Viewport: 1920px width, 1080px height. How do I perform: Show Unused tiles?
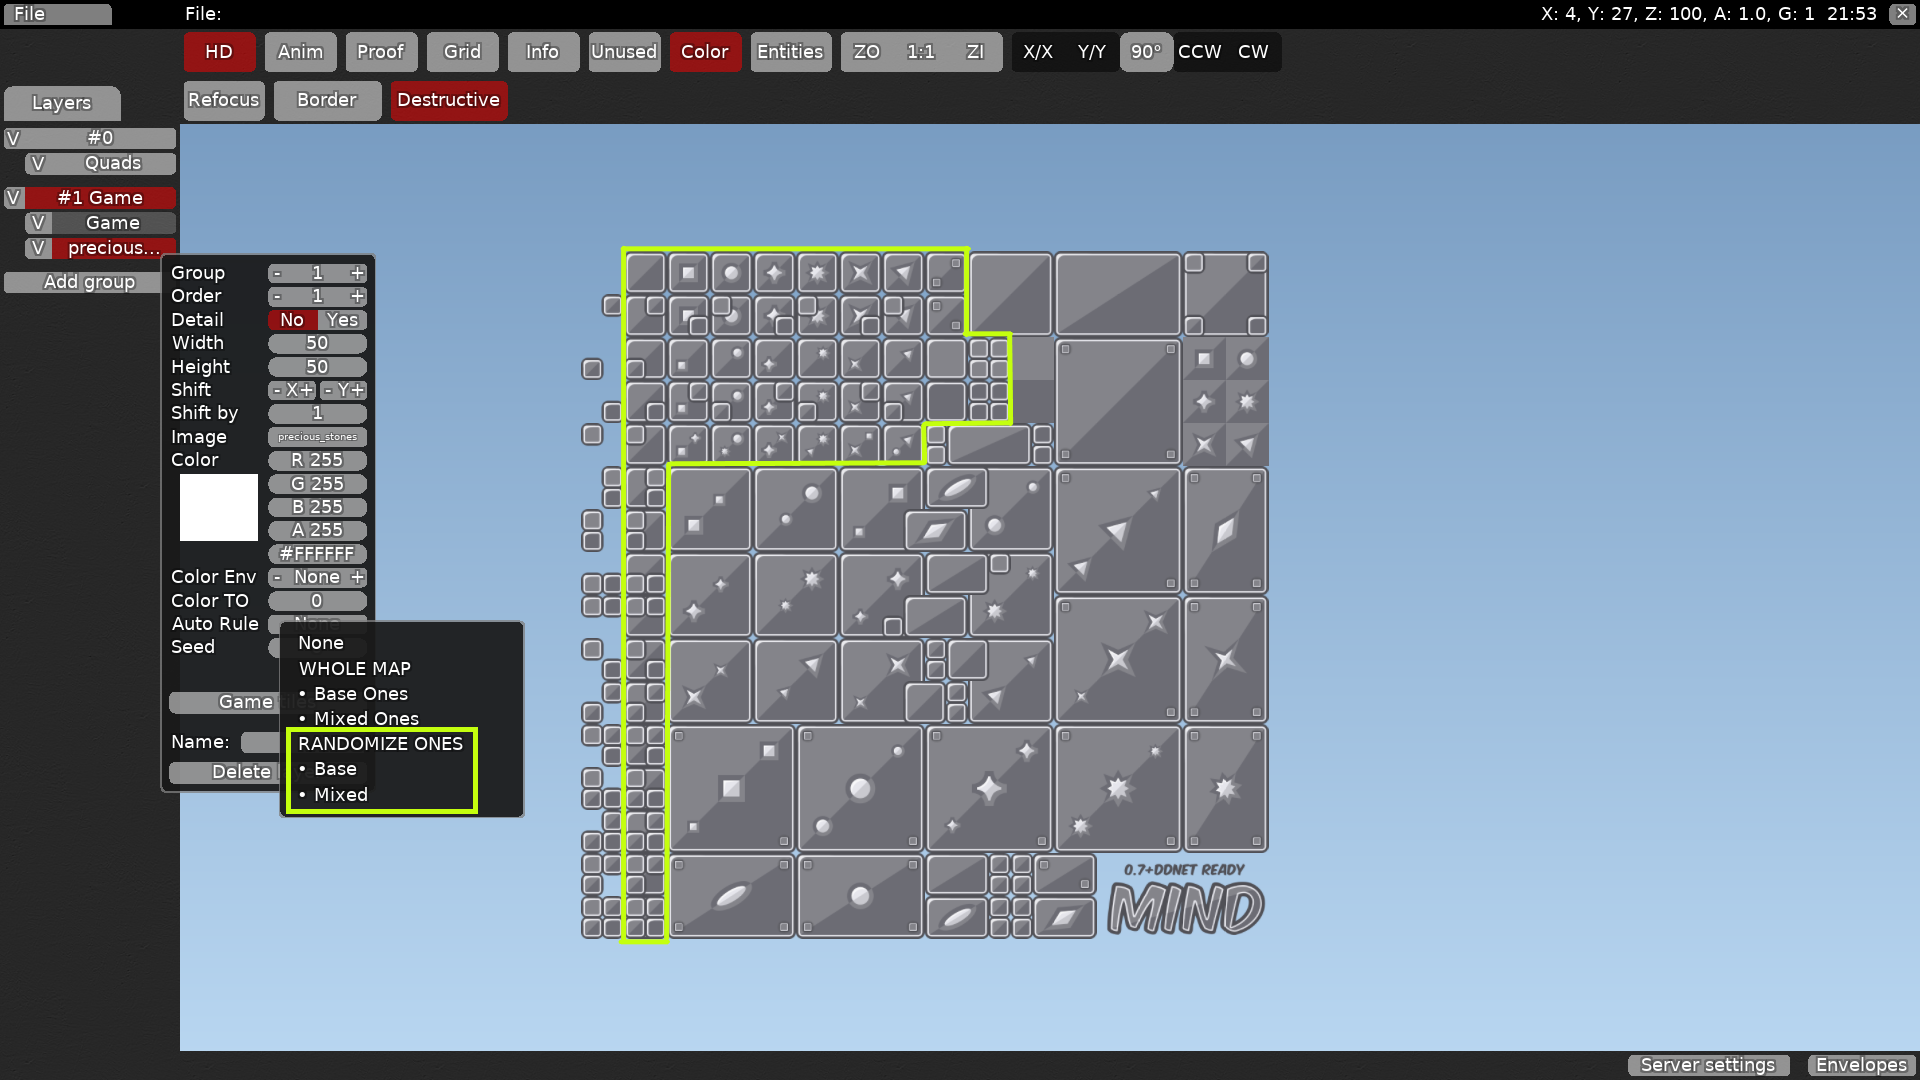624,51
